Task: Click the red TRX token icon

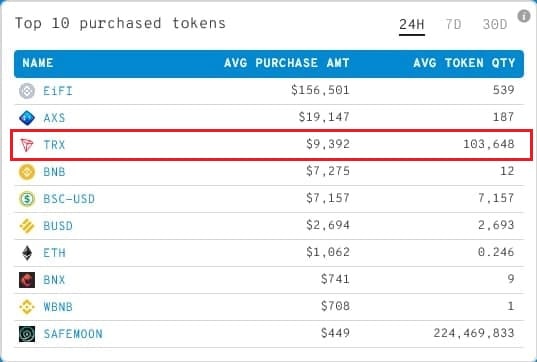Action: pos(27,145)
